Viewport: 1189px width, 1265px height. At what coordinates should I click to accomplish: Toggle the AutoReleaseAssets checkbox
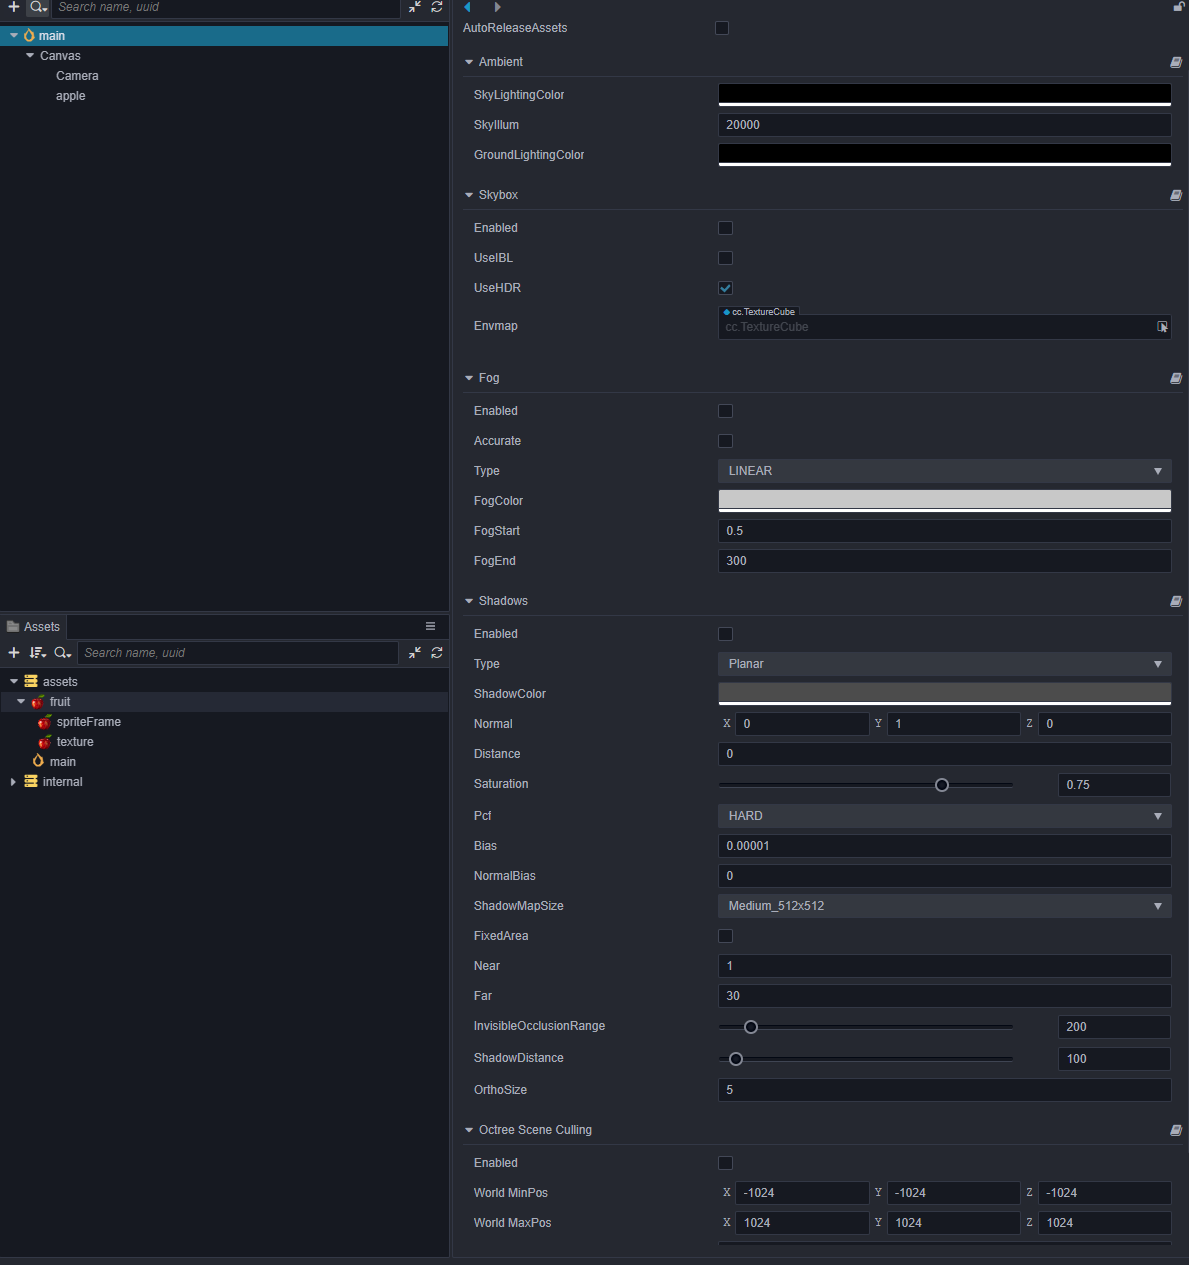[722, 28]
